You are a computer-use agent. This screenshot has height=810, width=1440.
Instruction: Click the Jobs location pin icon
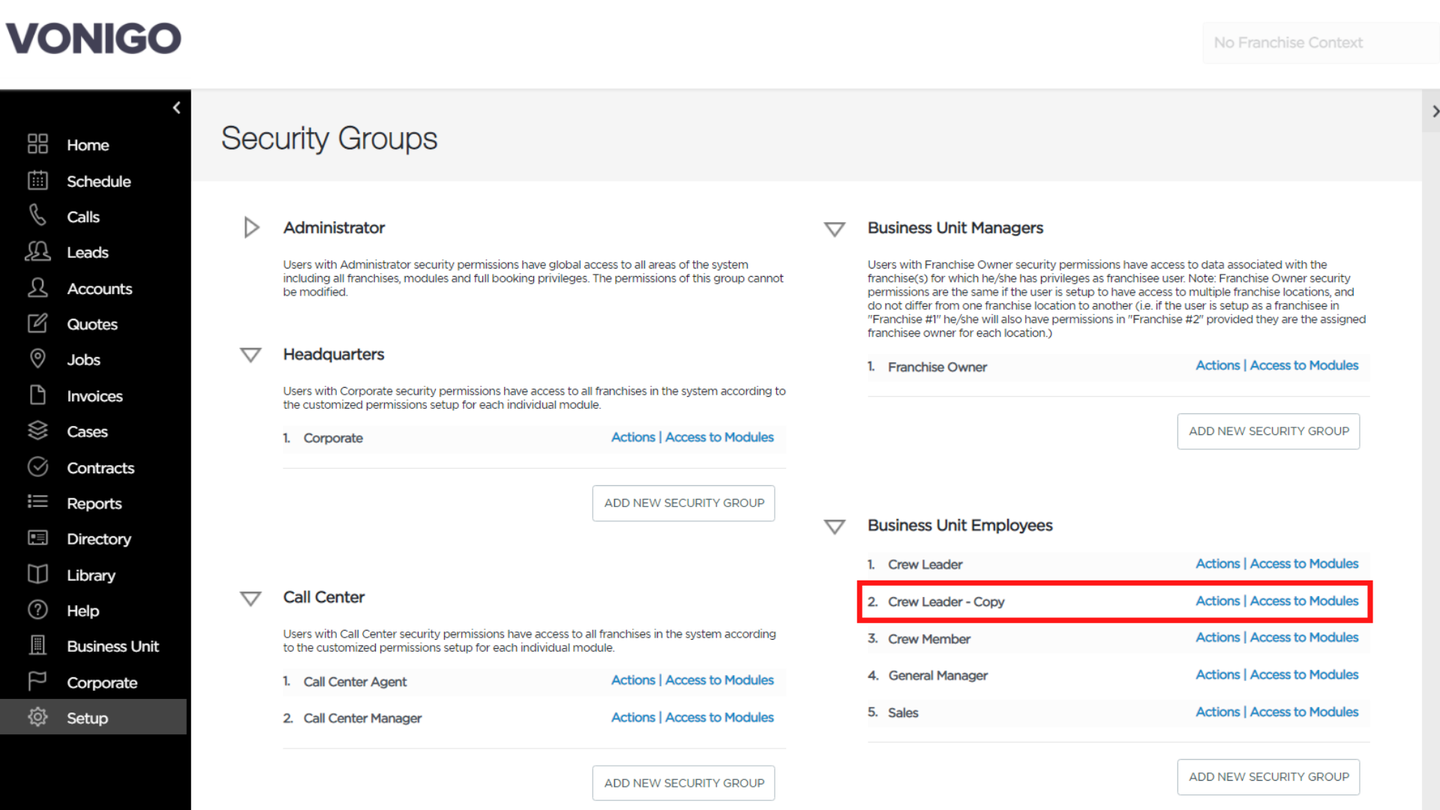[x=37, y=359]
